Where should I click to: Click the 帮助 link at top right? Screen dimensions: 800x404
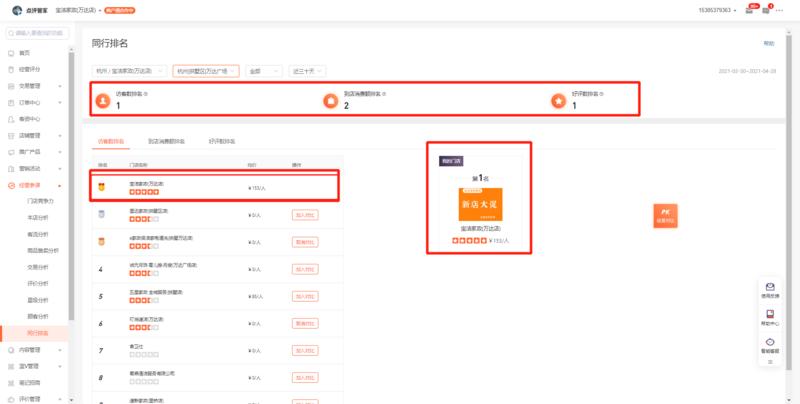click(x=768, y=44)
